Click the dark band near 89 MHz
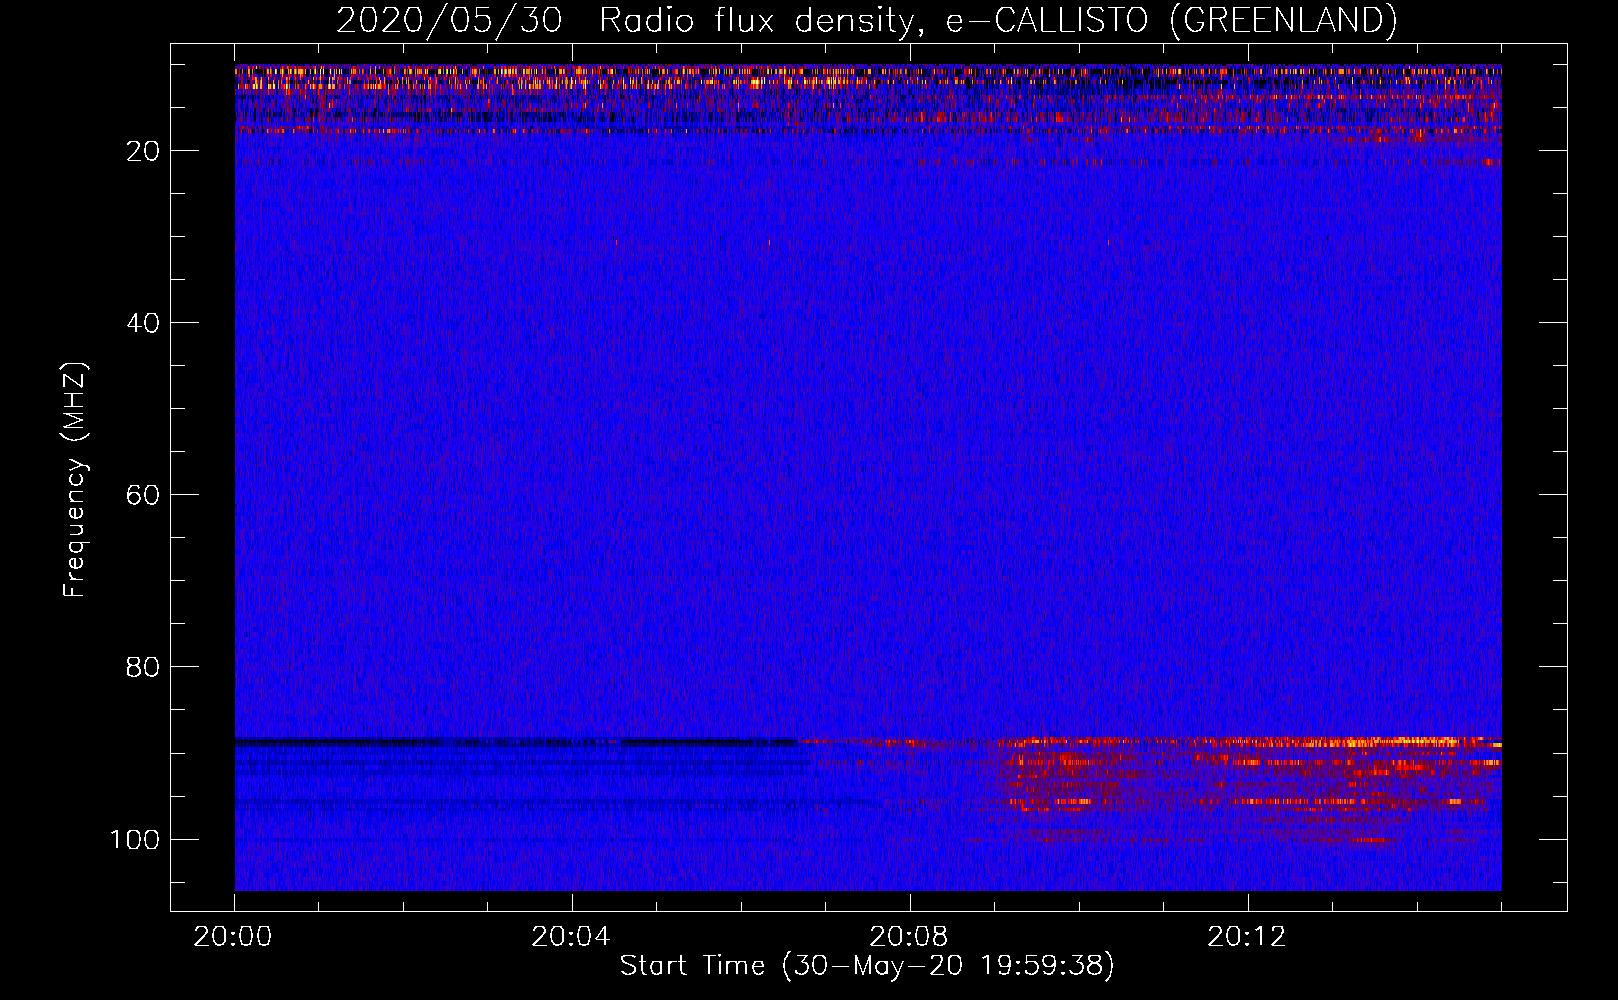This screenshot has width=1618, height=1000. click(x=515, y=743)
